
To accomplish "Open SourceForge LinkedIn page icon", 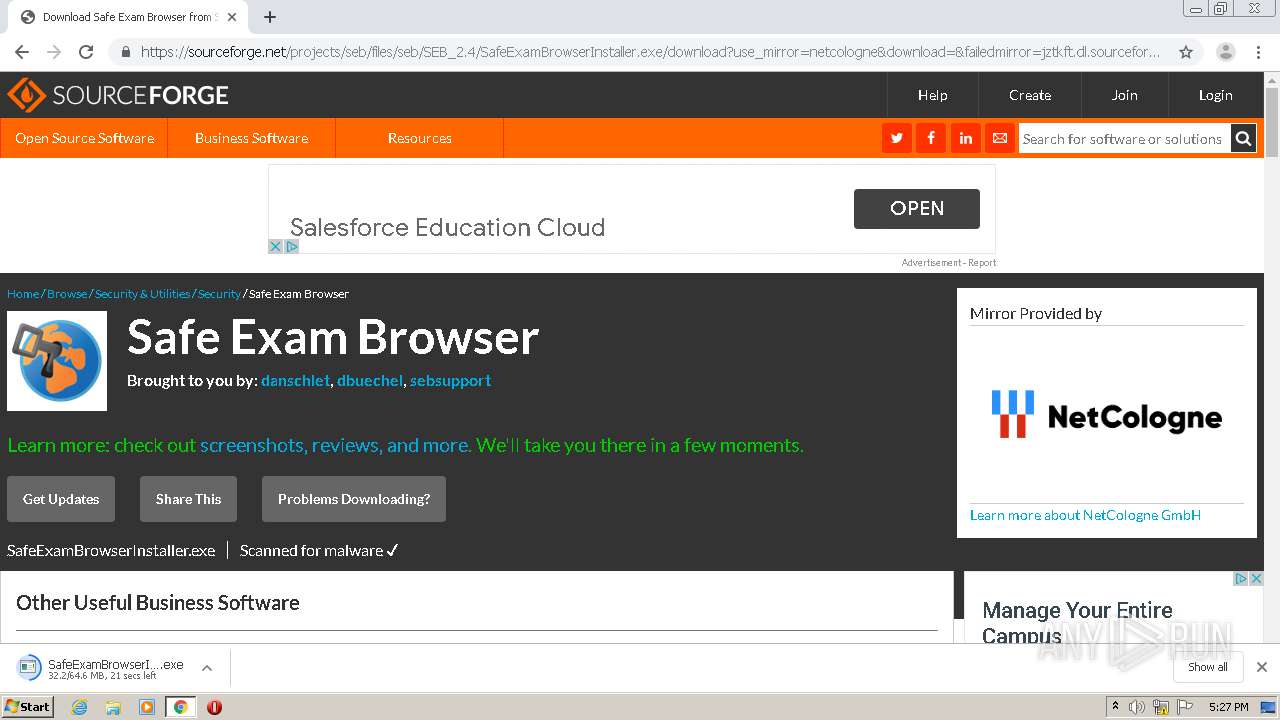I will click(965, 138).
